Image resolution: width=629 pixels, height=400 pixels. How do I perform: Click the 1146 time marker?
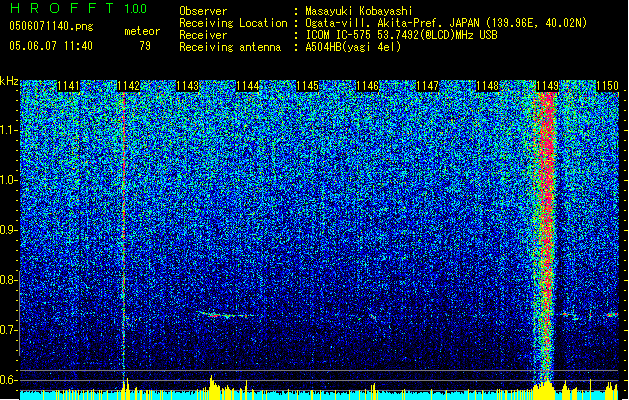coord(367,86)
